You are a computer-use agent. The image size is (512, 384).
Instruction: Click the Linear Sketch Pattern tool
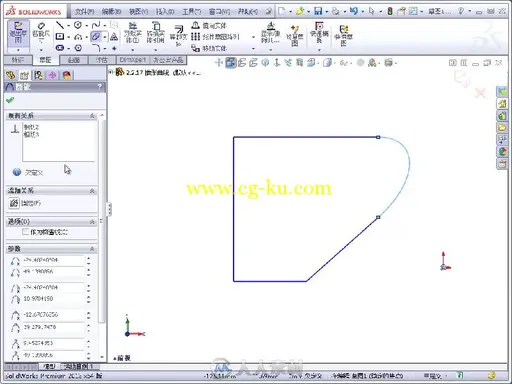pyautogui.click(x=215, y=37)
